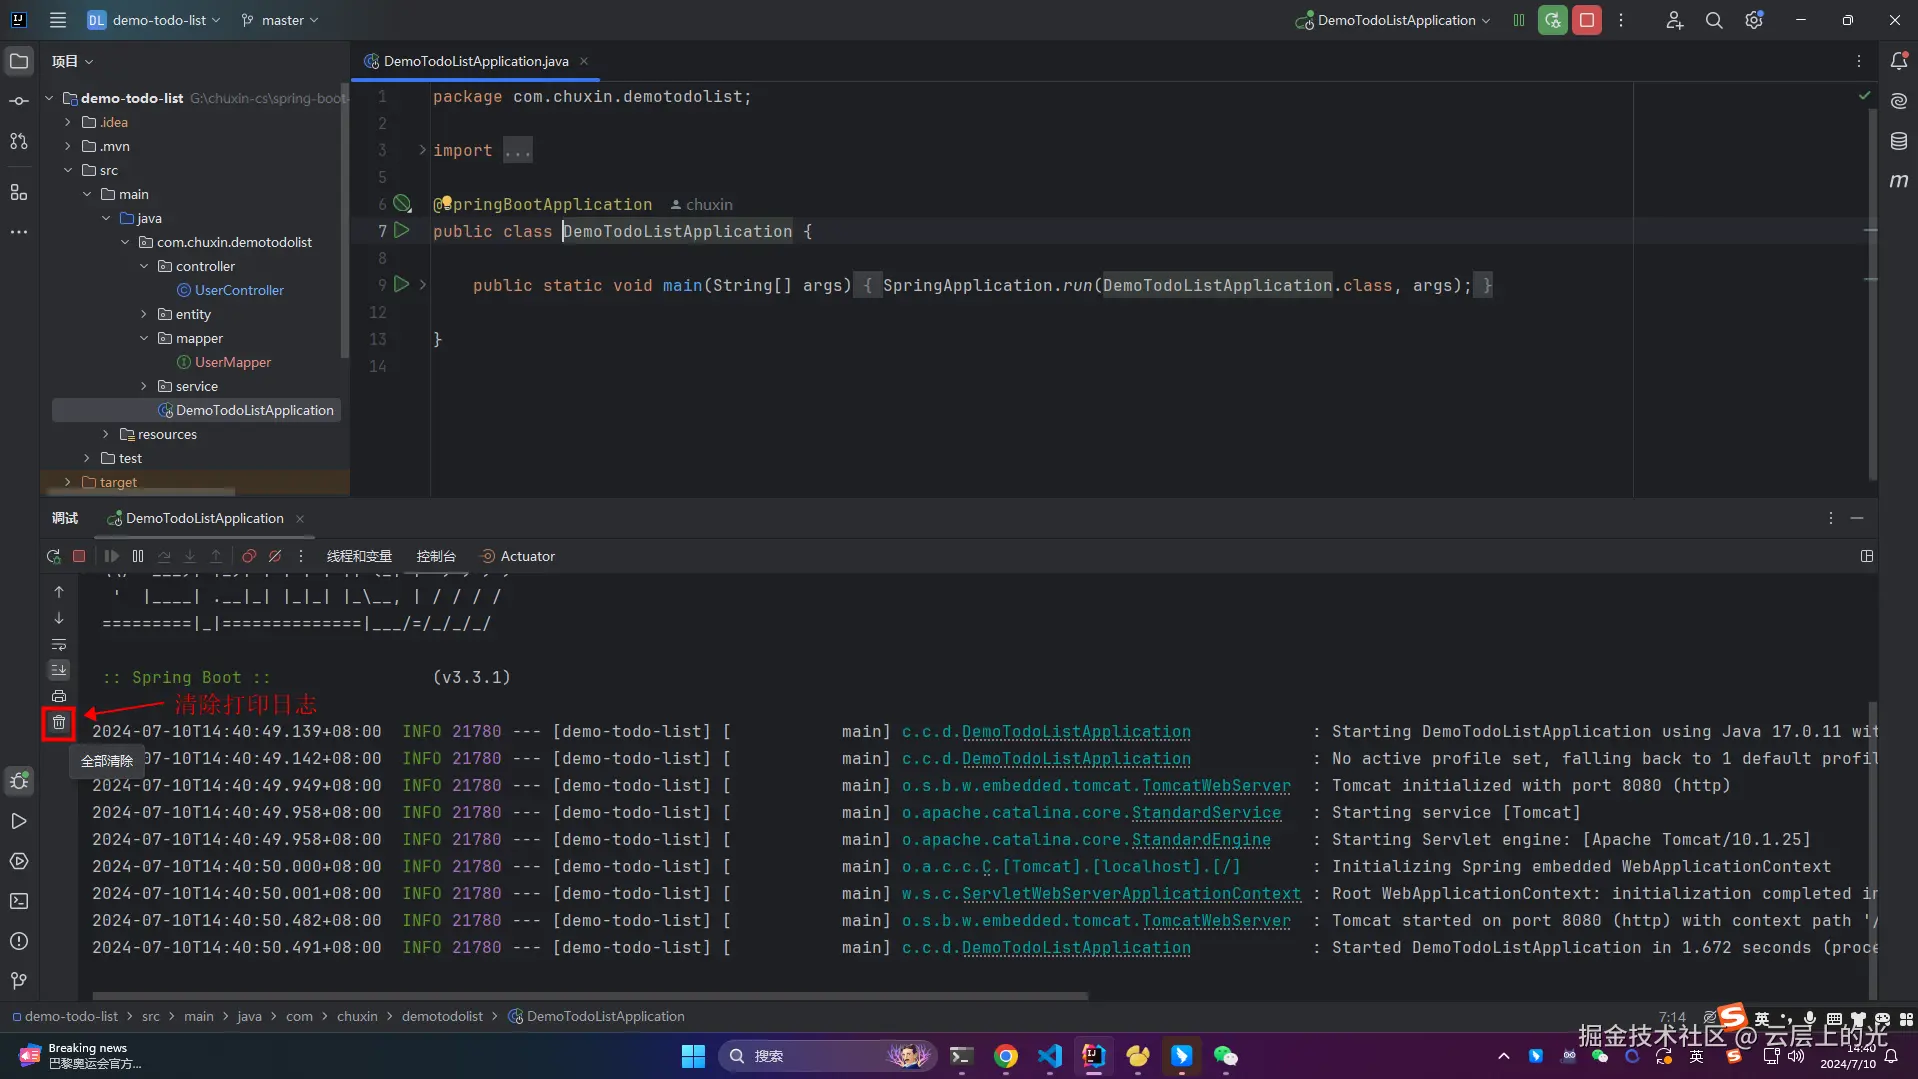Open the Database tool window
Image resolution: width=1918 pixels, height=1079 pixels.
coord(1898,141)
